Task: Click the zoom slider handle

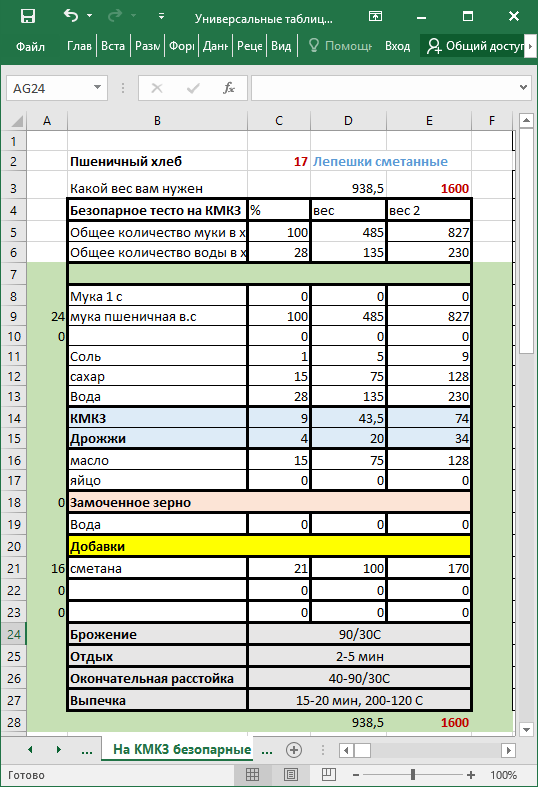Action: (x=413, y=775)
